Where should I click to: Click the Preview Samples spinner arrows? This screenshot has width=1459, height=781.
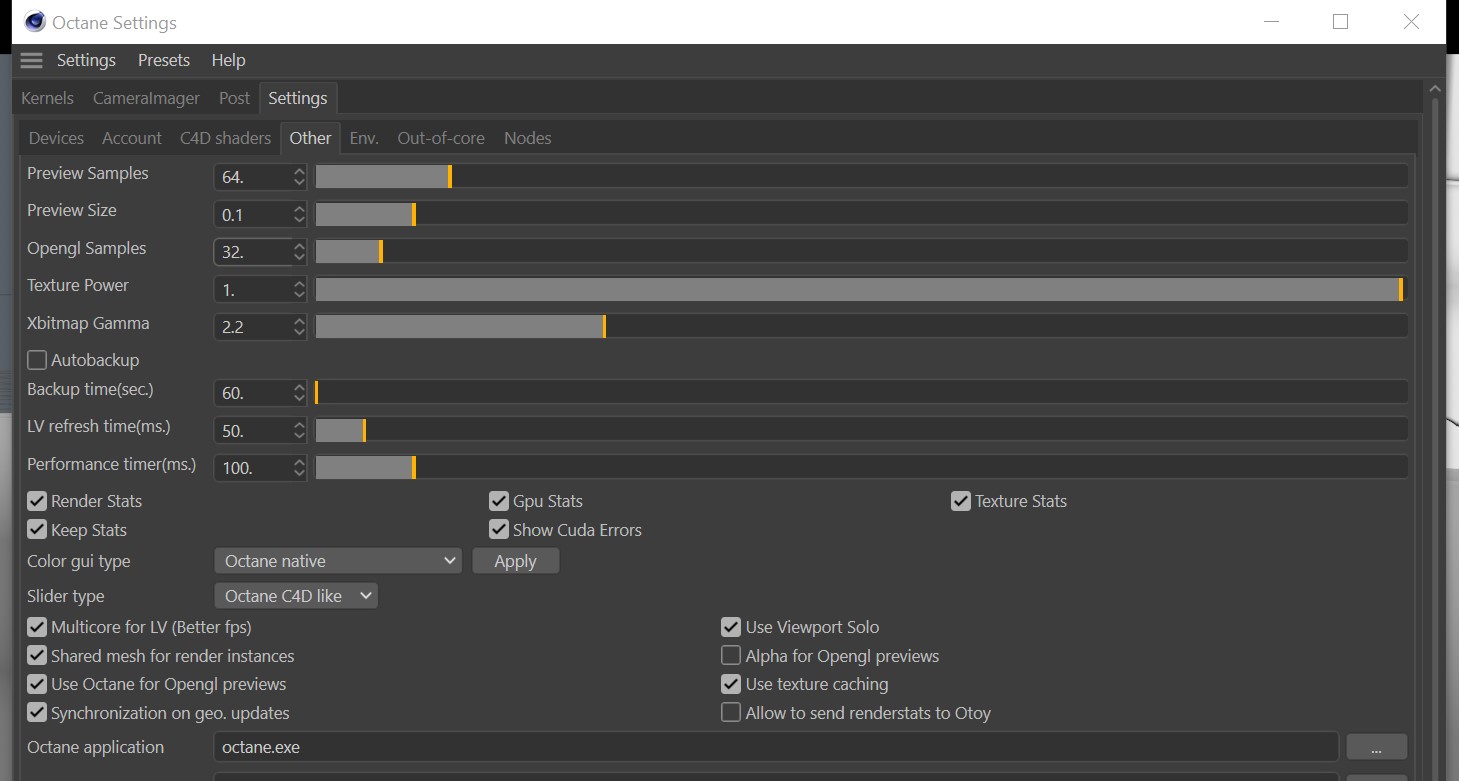(x=299, y=177)
